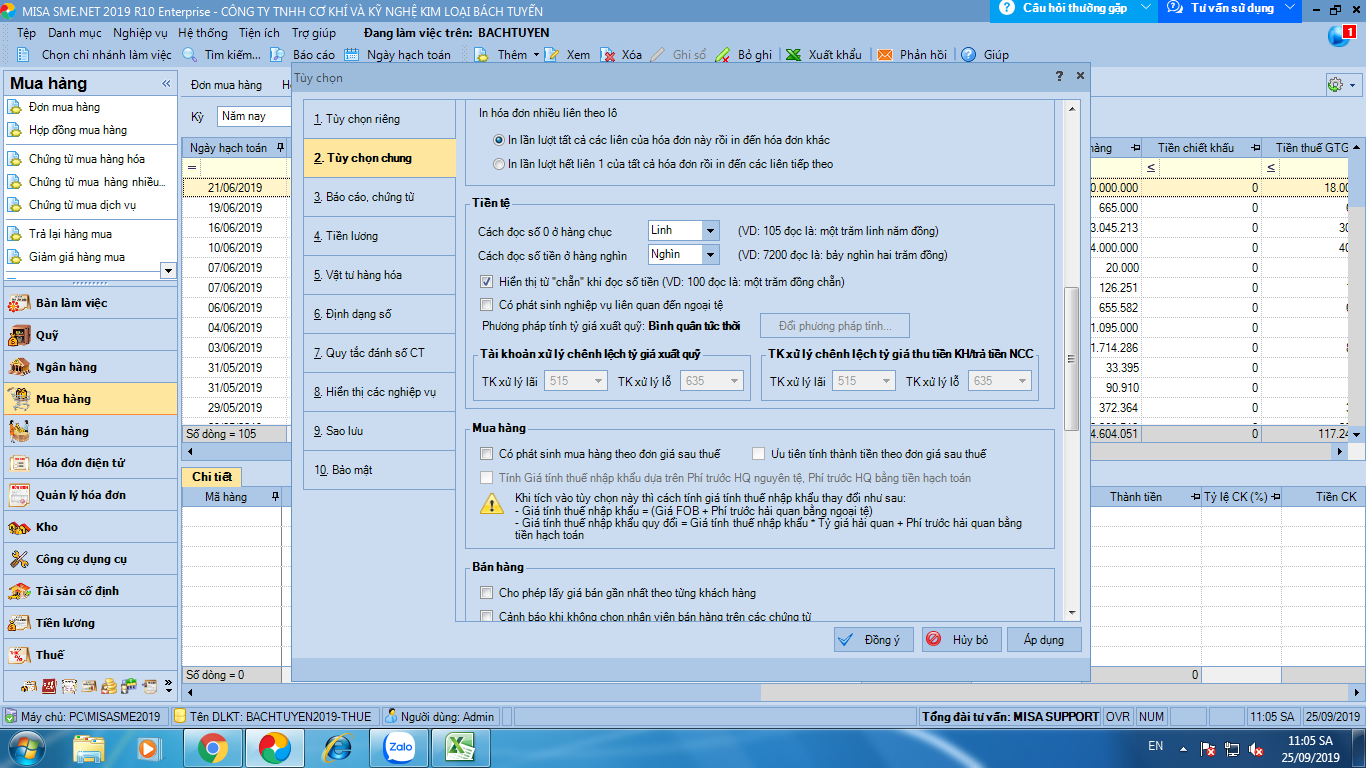Open the Bàn làm việc module
The height and width of the screenshot is (768, 1366).
(90, 303)
